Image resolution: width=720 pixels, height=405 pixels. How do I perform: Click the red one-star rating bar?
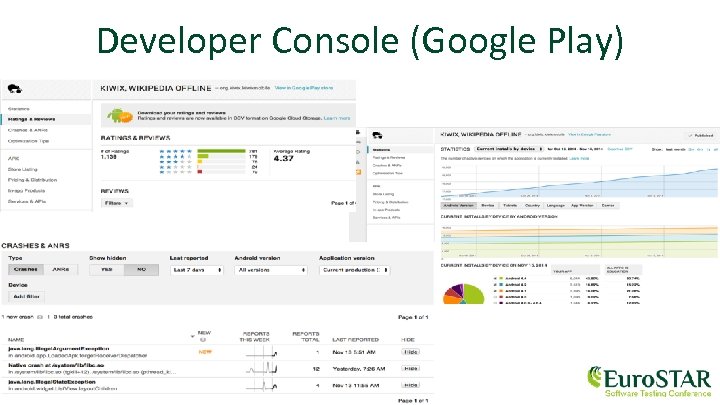click(x=200, y=172)
